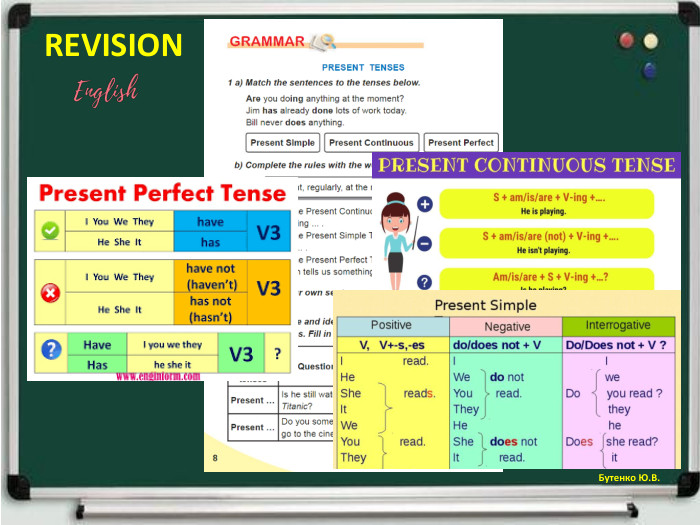Click the question circle icon beside teacher

425,282
